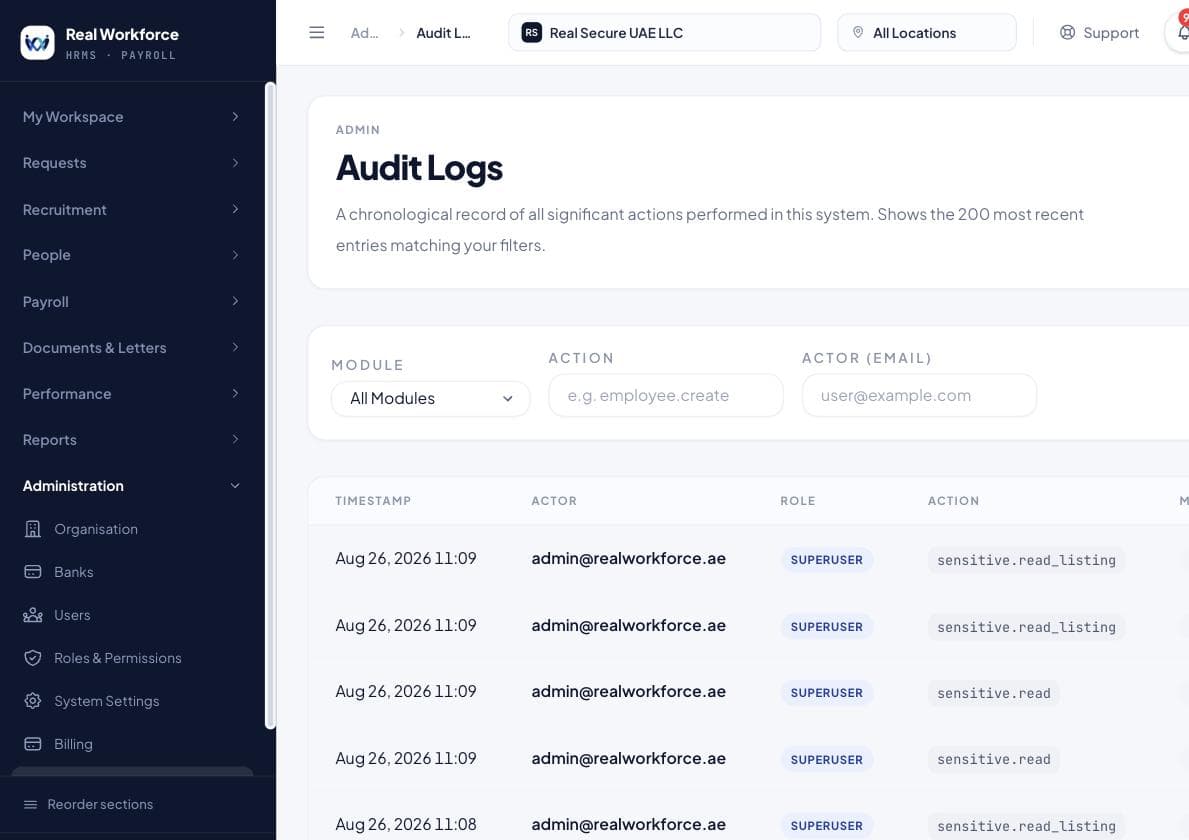Viewport: 1189px width, 840px height.
Task: Open System Settings page
Action: pos(131,701)
